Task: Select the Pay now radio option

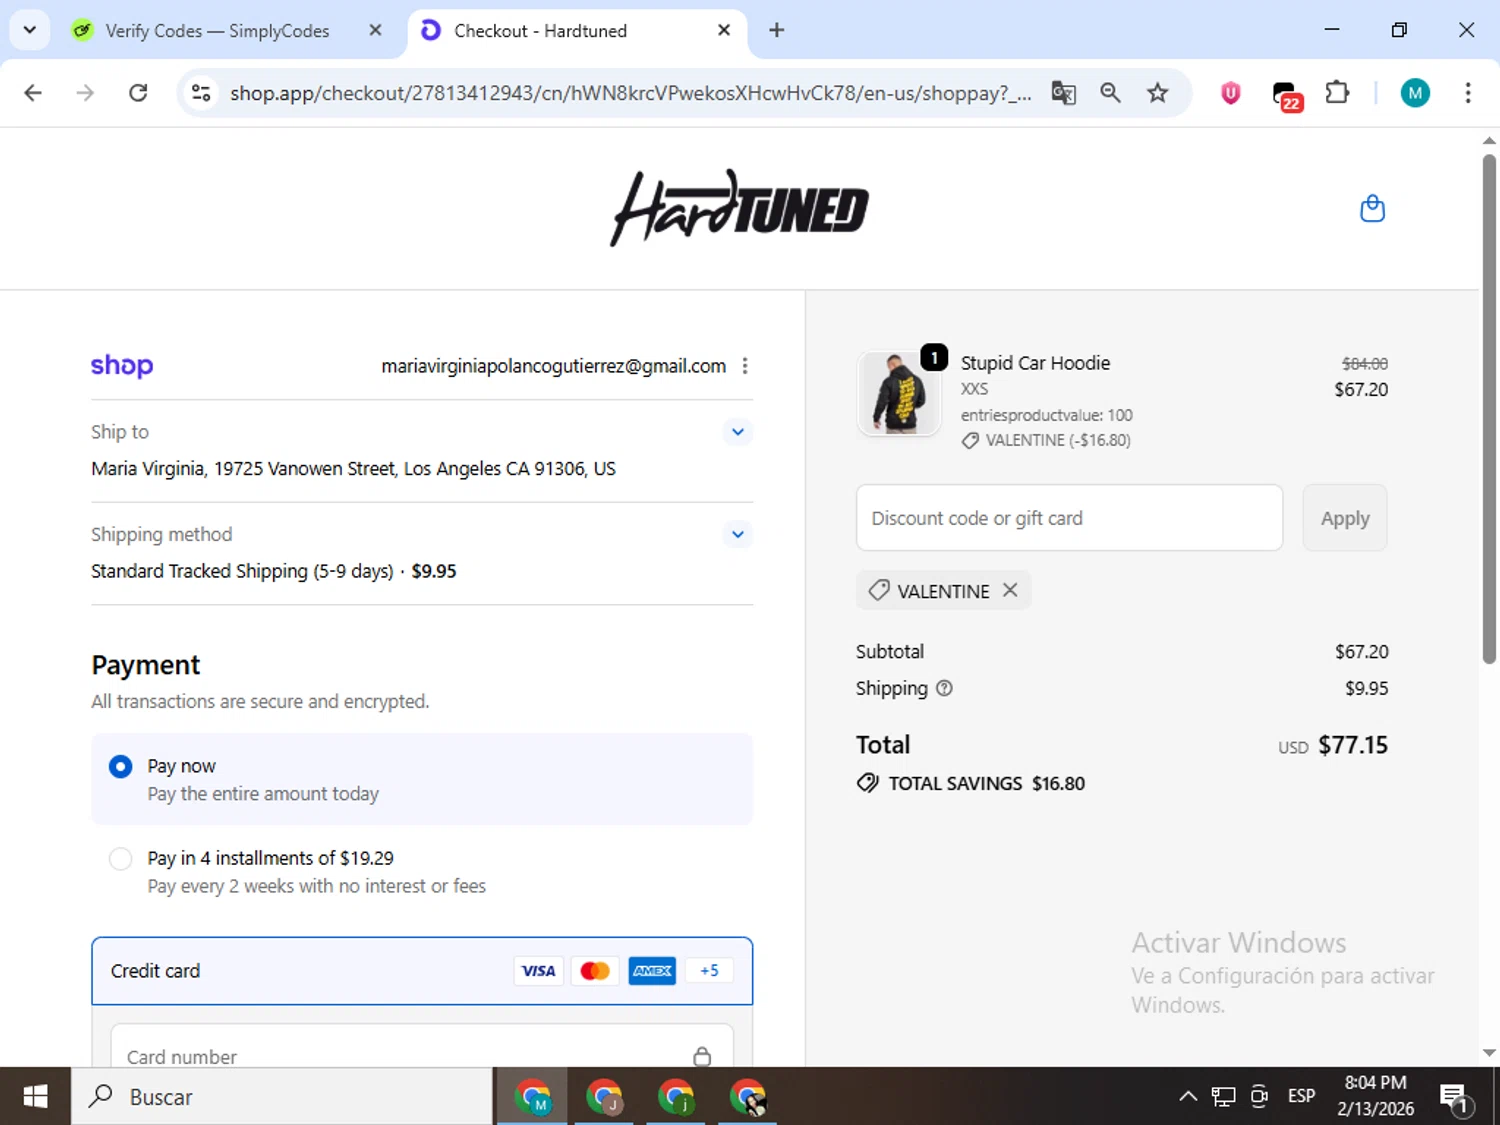Action: click(120, 766)
